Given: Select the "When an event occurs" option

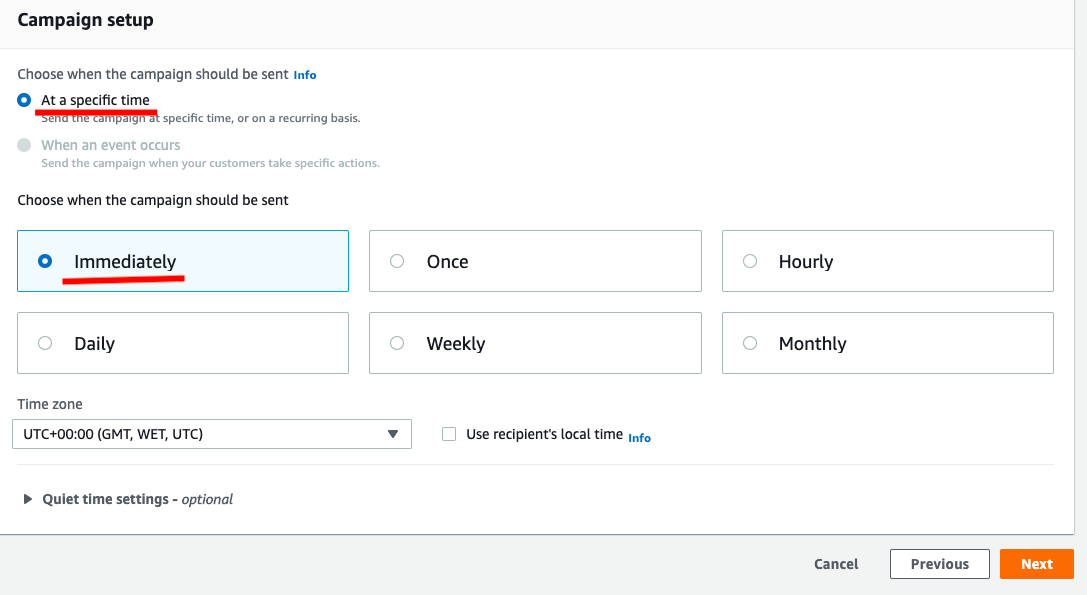Looking at the screenshot, I should point(24,145).
